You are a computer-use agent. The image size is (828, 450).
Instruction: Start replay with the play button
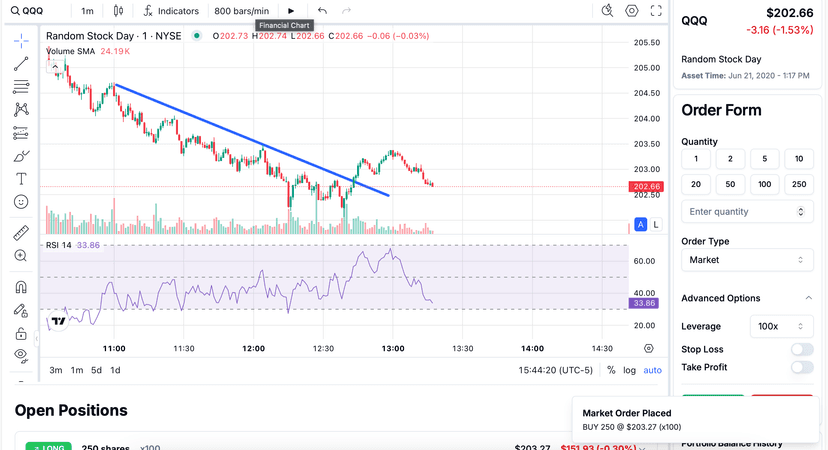pos(291,11)
